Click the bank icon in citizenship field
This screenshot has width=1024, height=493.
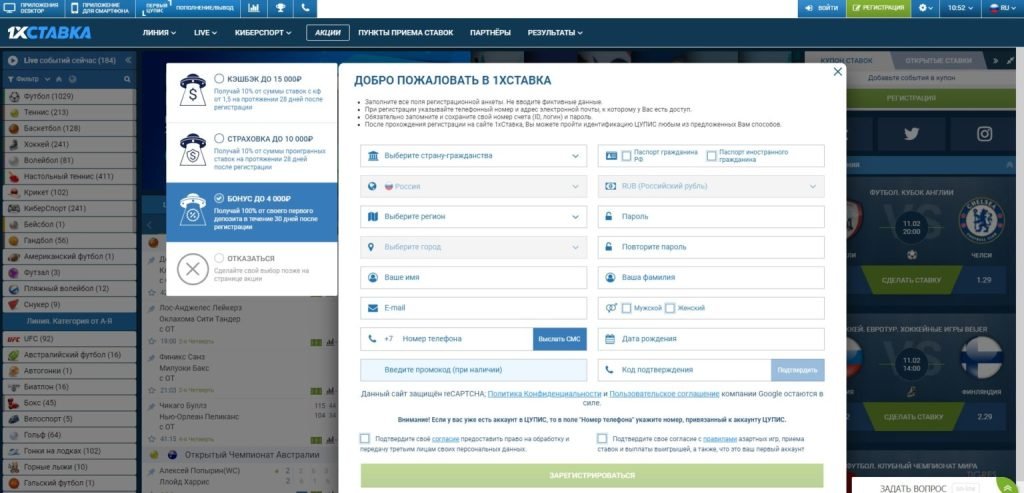click(x=373, y=155)
